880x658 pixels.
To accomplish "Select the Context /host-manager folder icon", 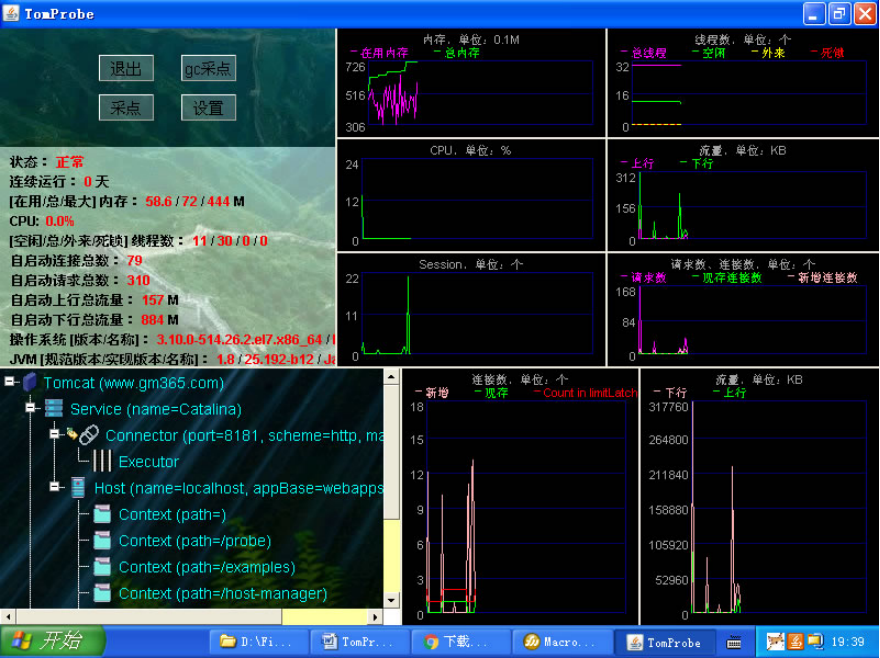I will 102,593.
